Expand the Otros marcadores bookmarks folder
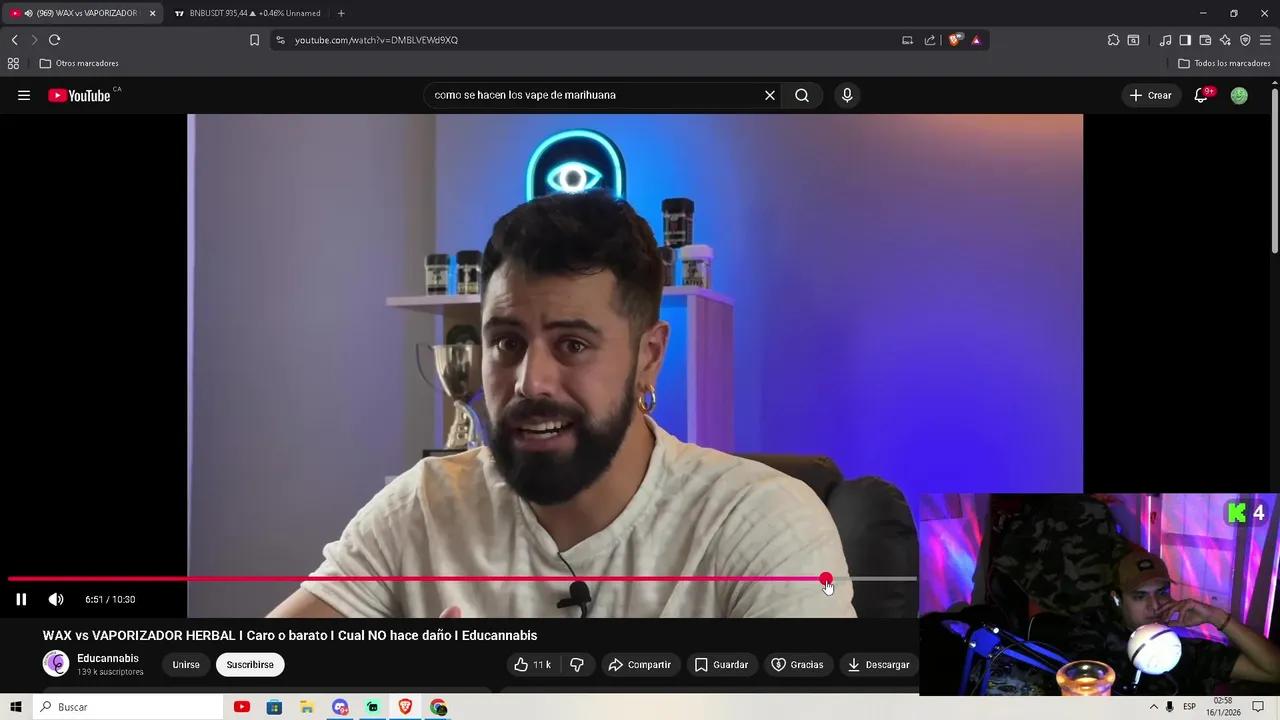The width and height of the screenshot is (1280, 720). coord(81,63)
